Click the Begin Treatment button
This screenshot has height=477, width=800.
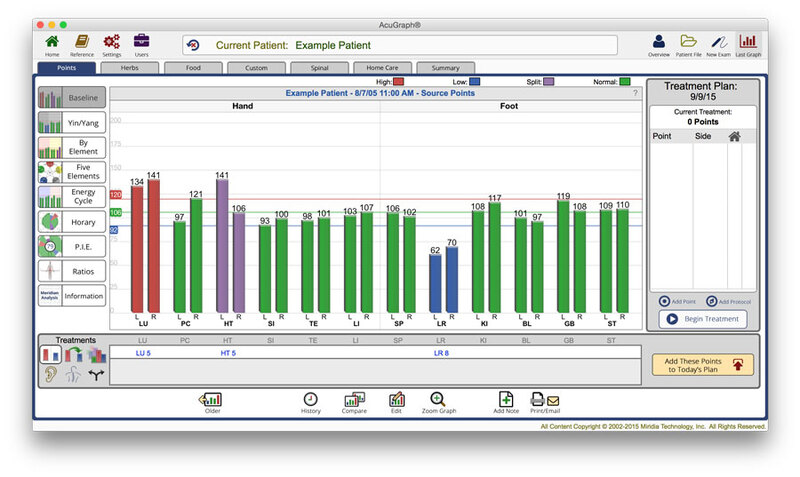click(700, 319)
